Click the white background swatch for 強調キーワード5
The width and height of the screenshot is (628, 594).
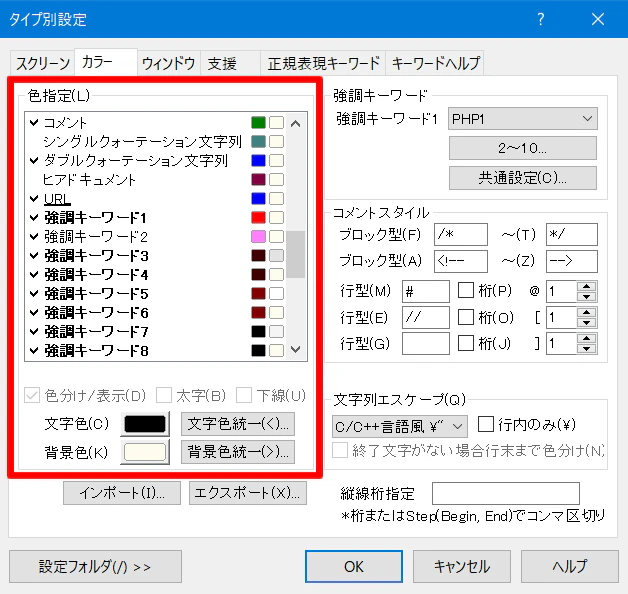click(276, 294)
